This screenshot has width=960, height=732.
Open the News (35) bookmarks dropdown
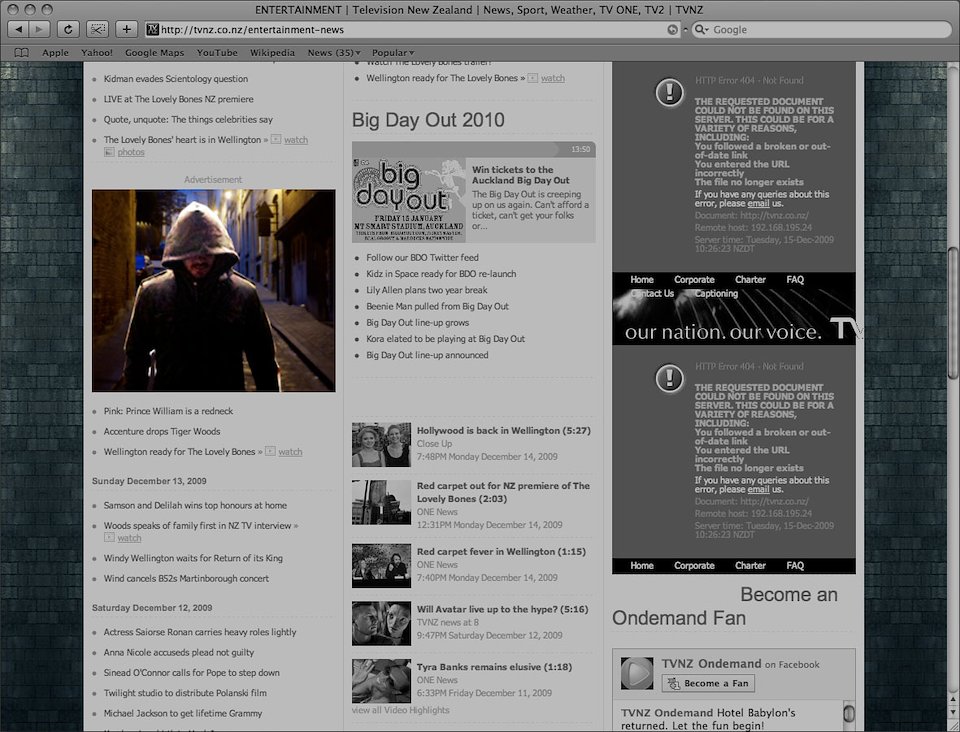tap(334, 53)
